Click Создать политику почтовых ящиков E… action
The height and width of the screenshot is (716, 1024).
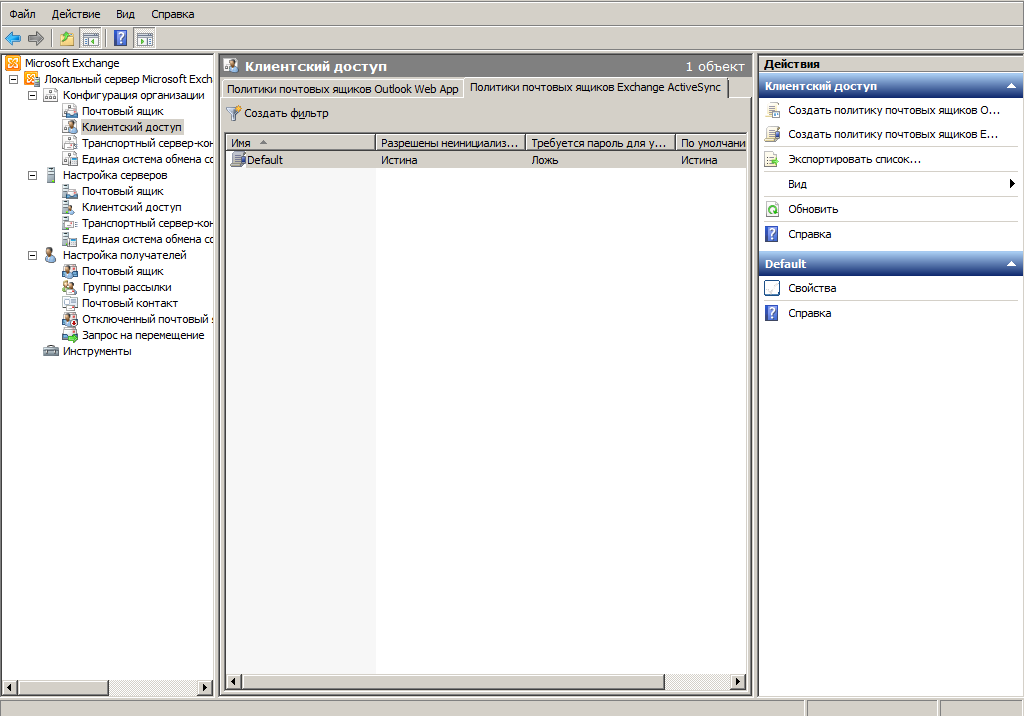(x=893, y=135)
